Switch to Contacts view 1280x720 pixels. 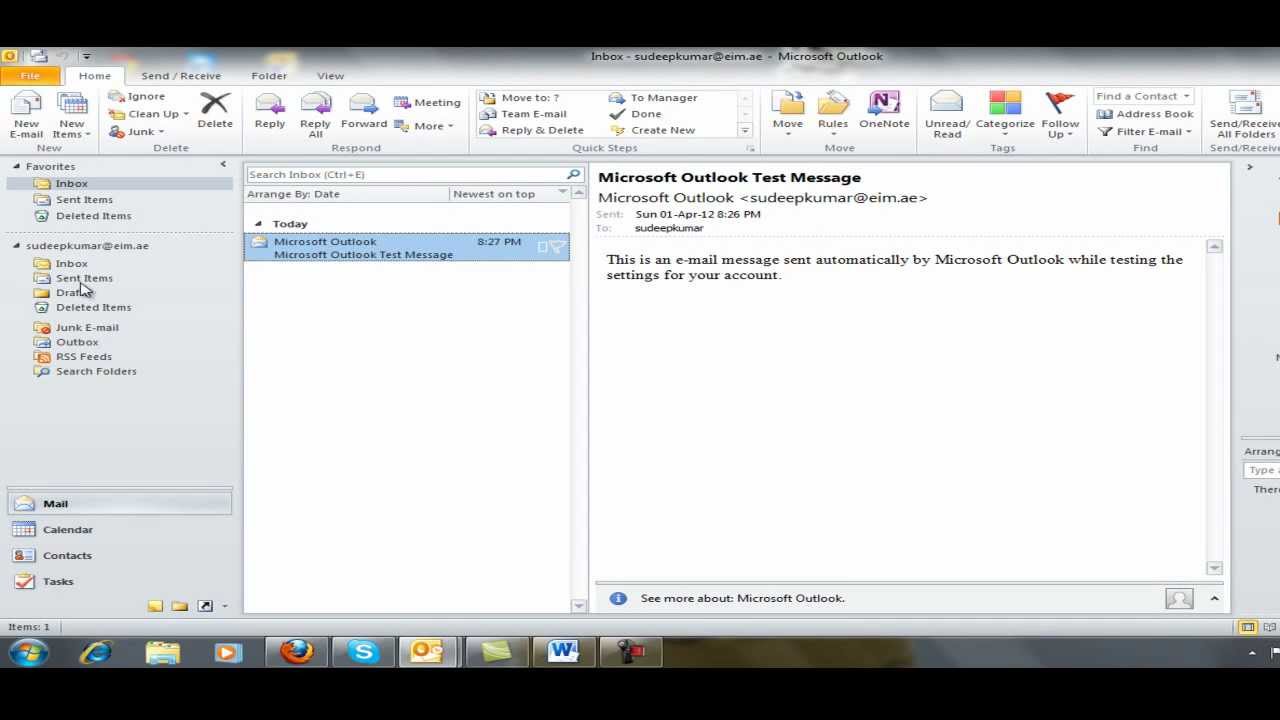tap(120, 556)
